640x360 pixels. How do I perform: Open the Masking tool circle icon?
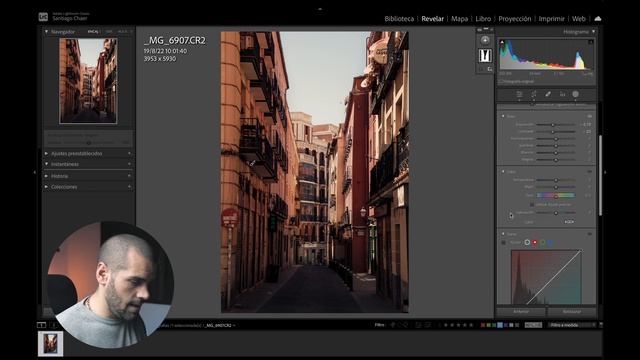pyautogui.click(x=576, y=94)
